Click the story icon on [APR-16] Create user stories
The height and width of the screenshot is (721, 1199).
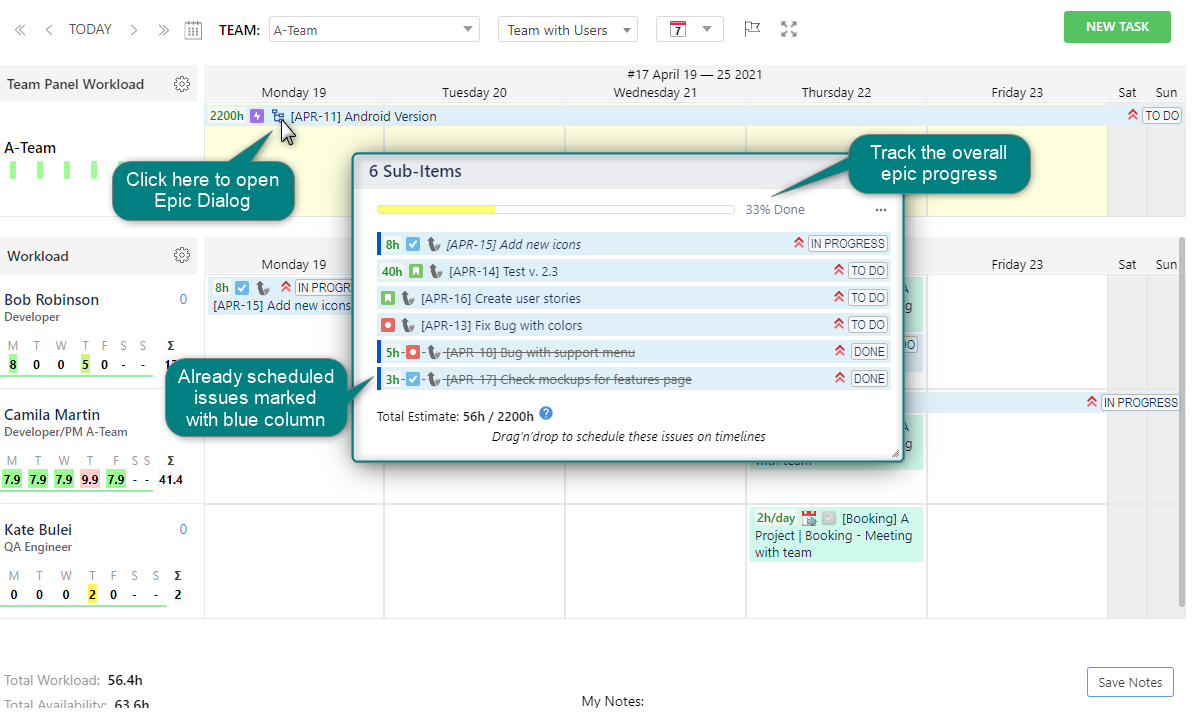point(390,297)
